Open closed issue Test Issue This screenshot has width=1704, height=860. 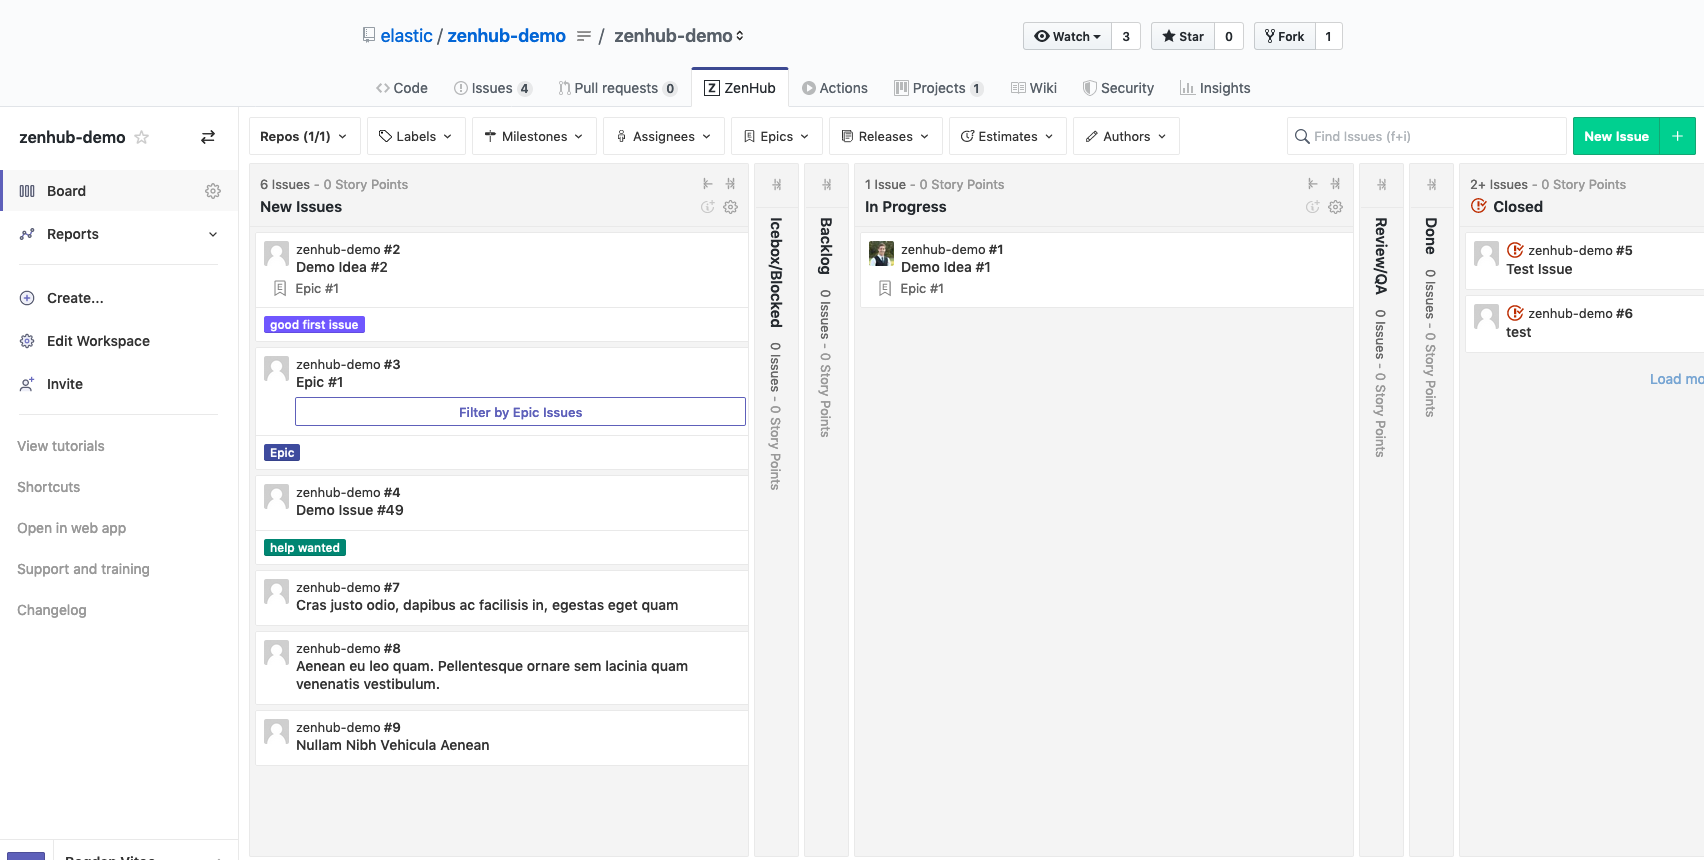[x=1584, y=261]
